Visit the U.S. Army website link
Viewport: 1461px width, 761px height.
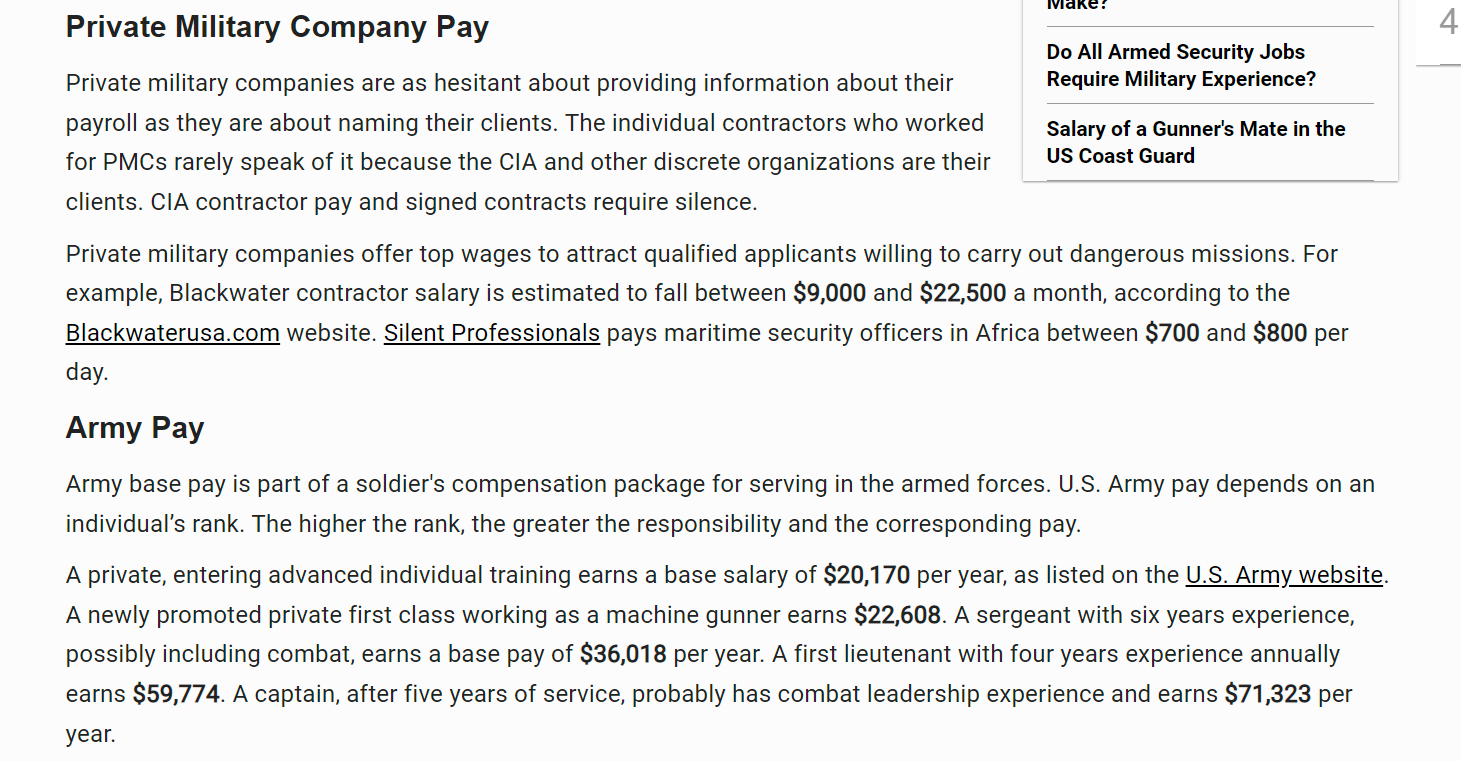[x=1284, y=575]
